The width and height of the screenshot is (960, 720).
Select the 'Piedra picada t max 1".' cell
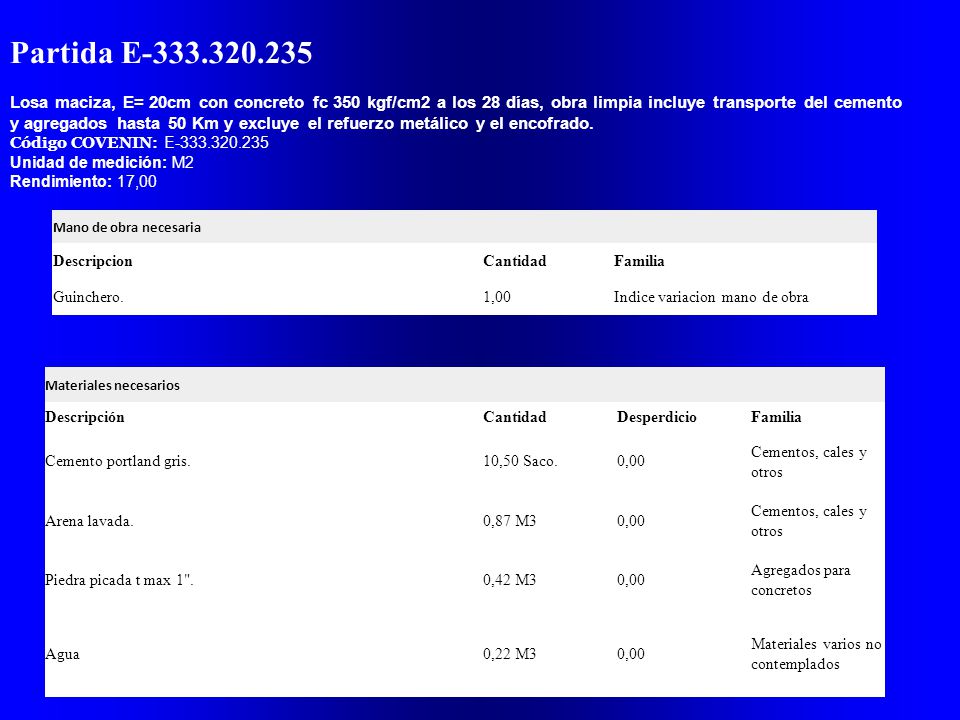(119, 580)
